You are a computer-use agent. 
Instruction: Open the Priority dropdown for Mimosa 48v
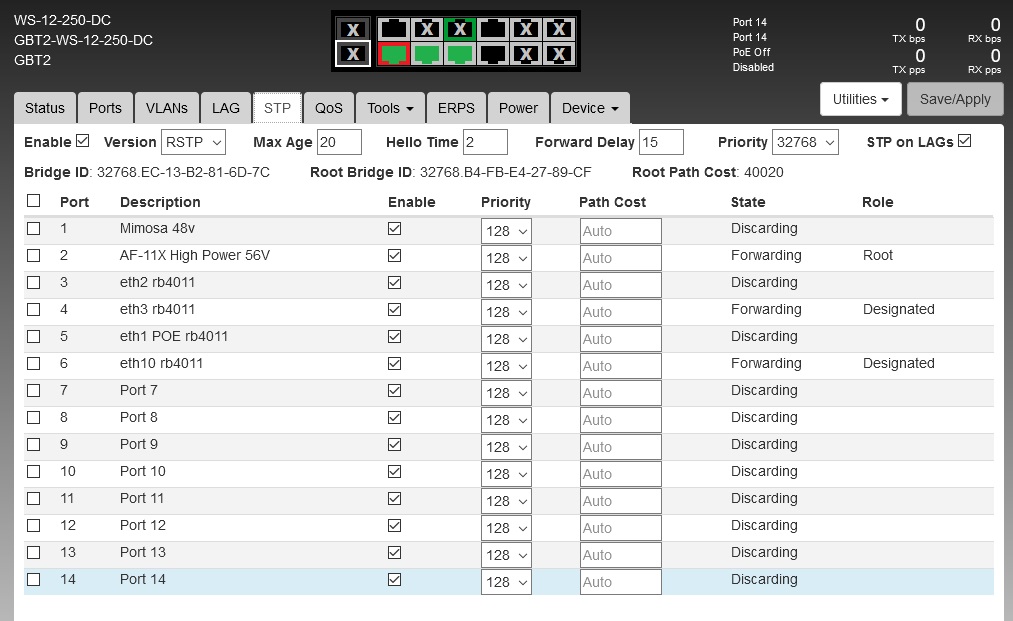click(506, 231)
